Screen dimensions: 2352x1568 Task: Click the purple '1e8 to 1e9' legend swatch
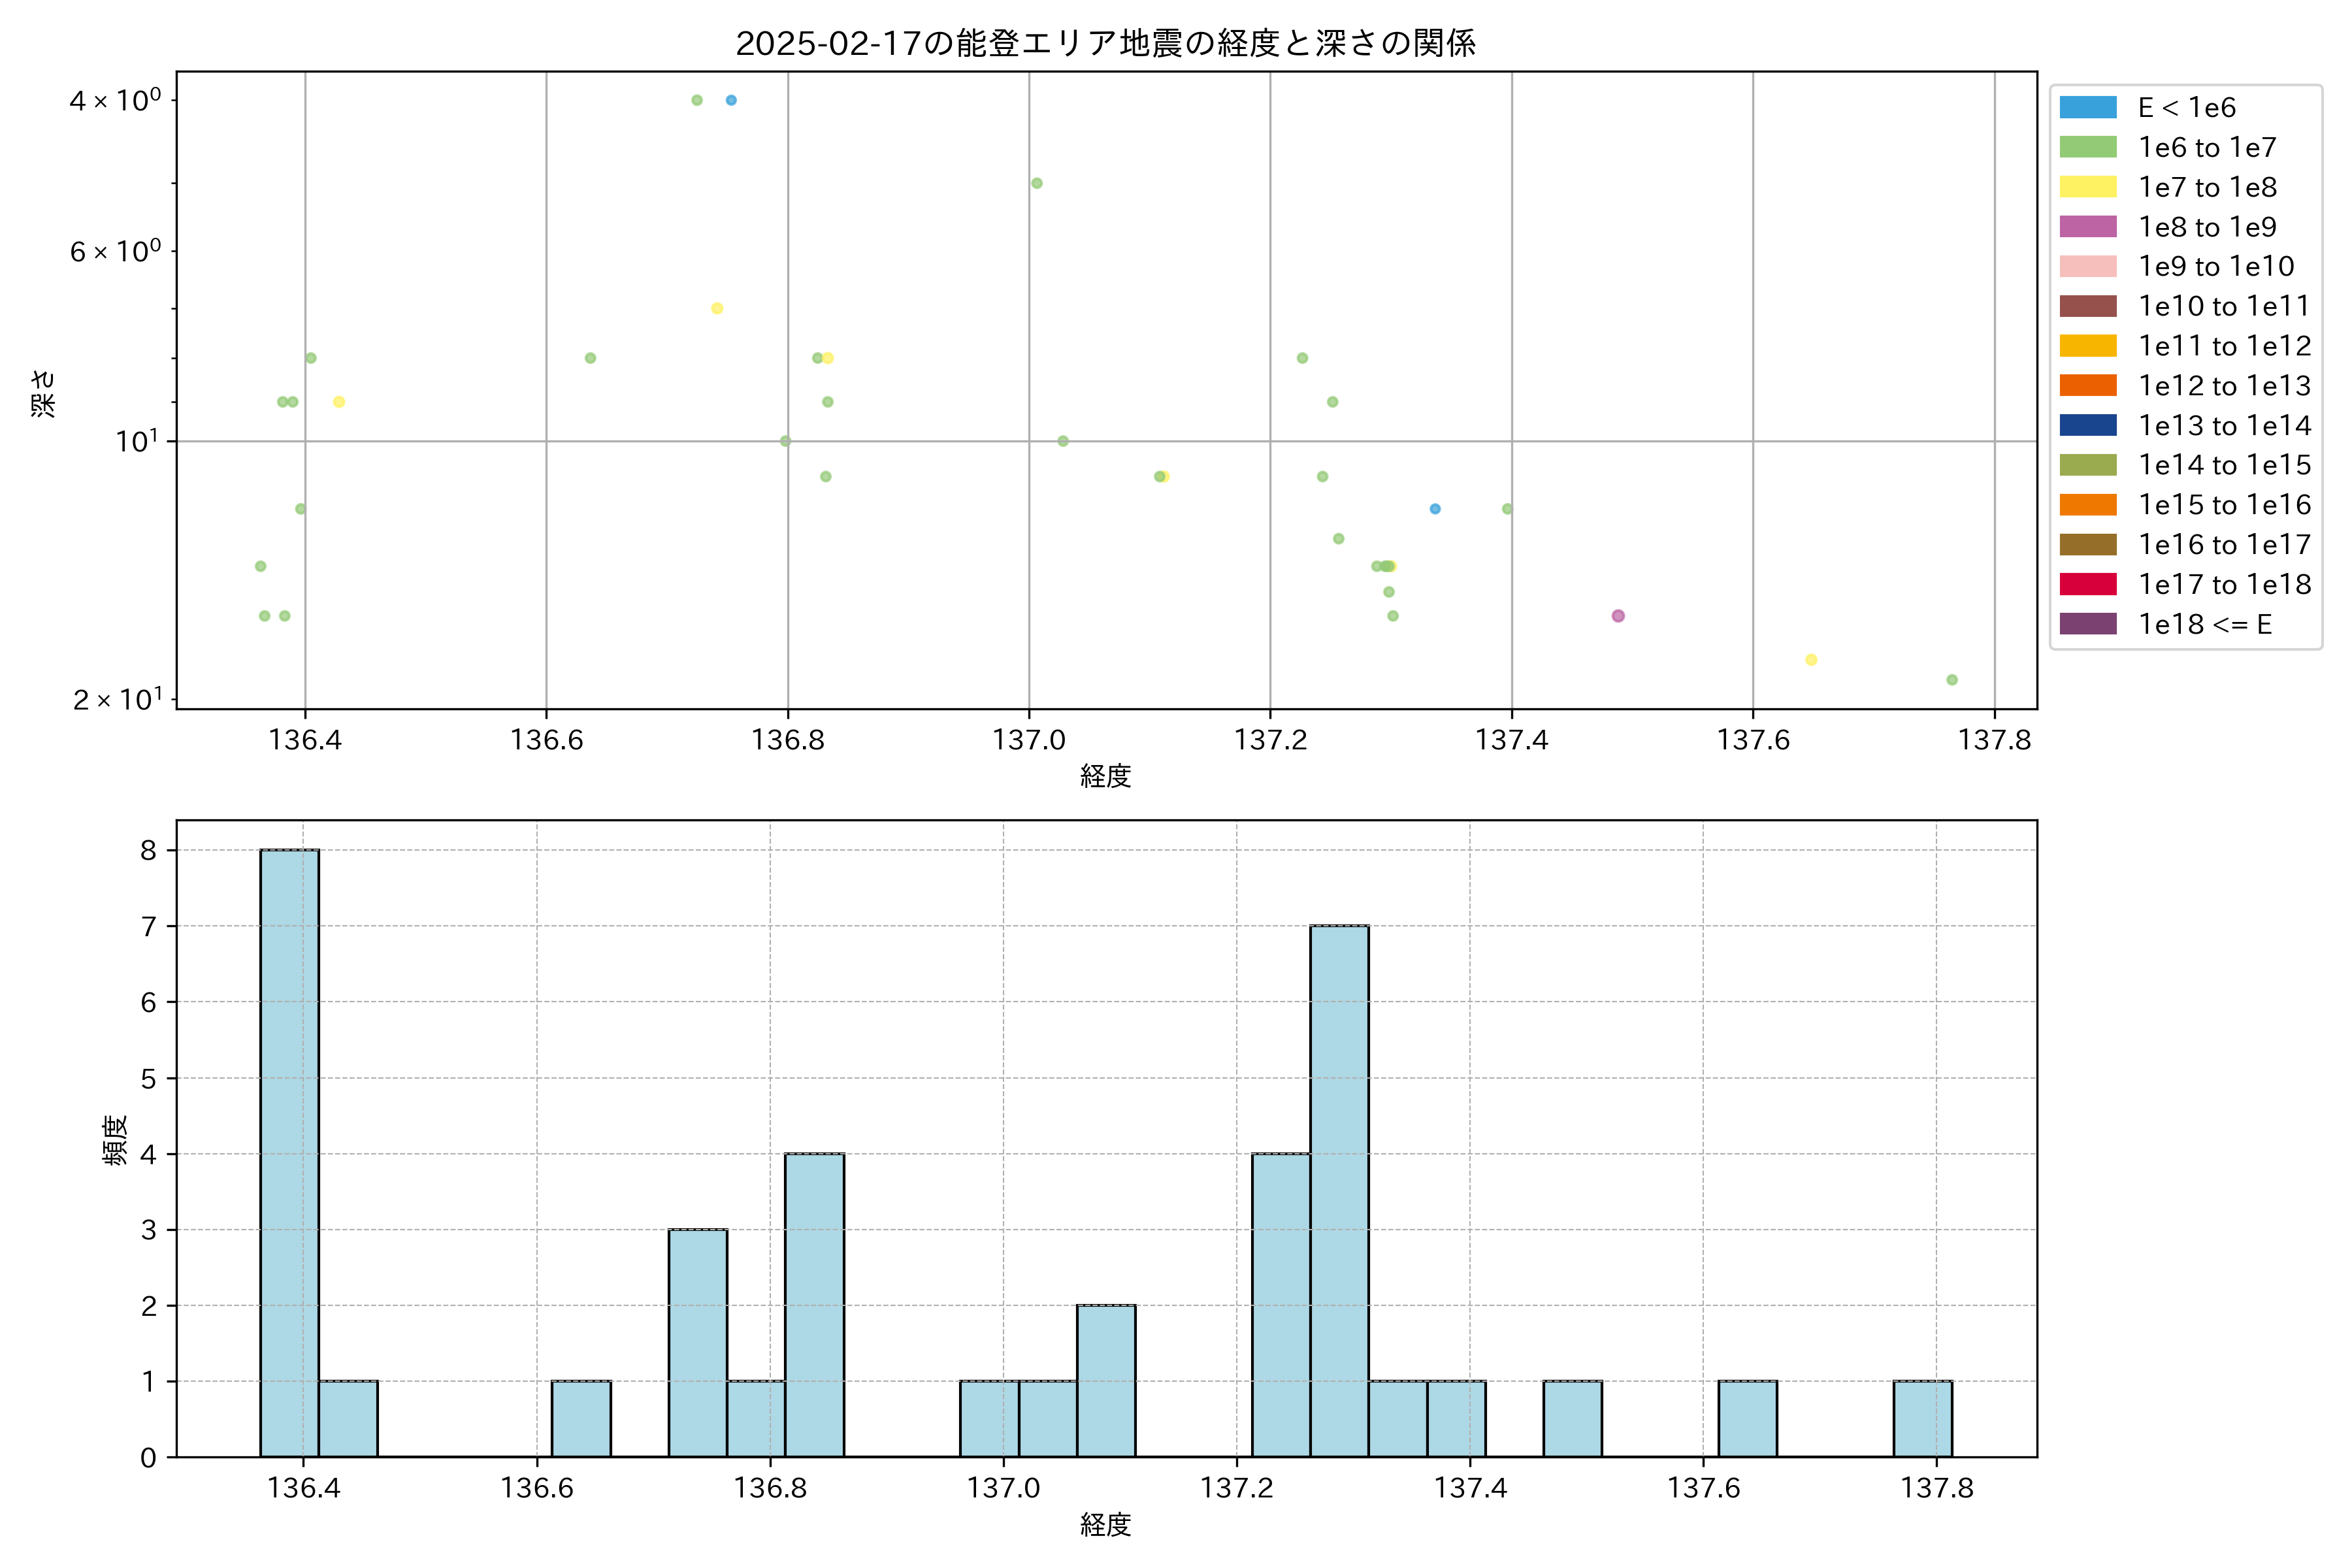coord(2088,227)
